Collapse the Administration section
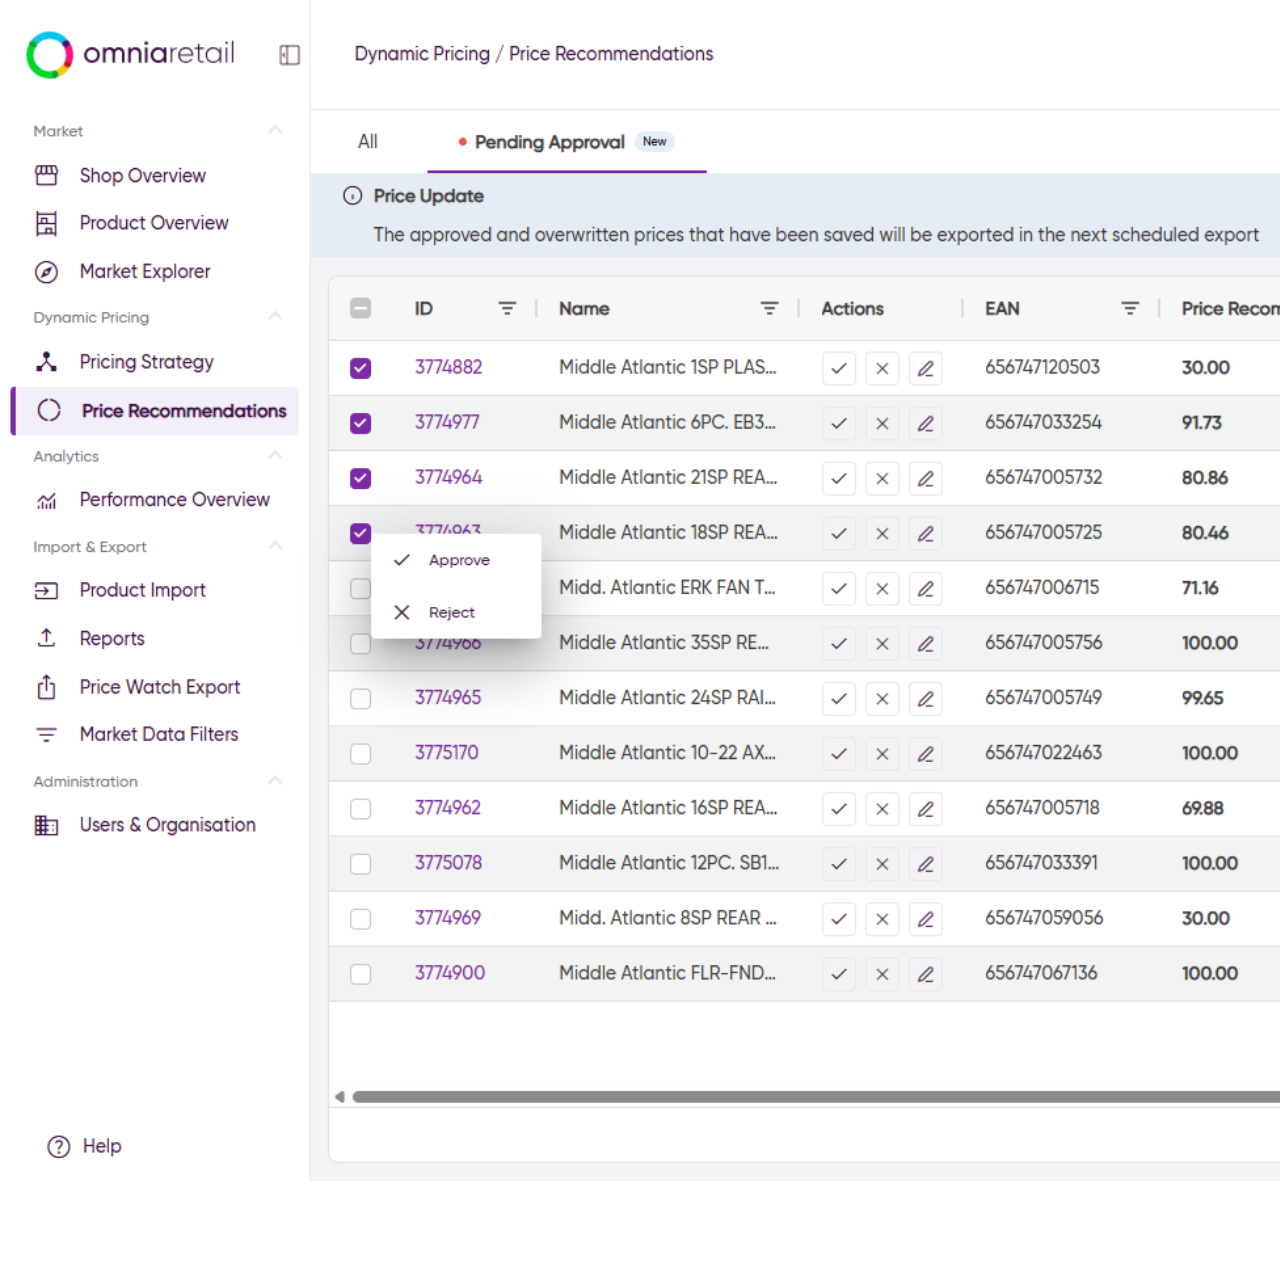 pos(275,780)
